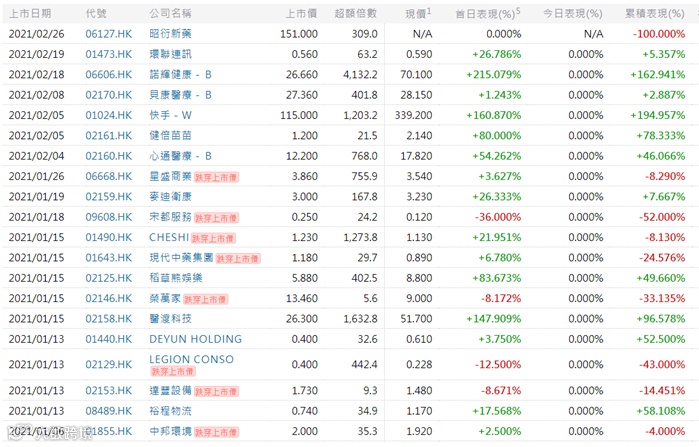Click company name 中邦環境
This screenshot has width=699, height=447.
point(170,431)
